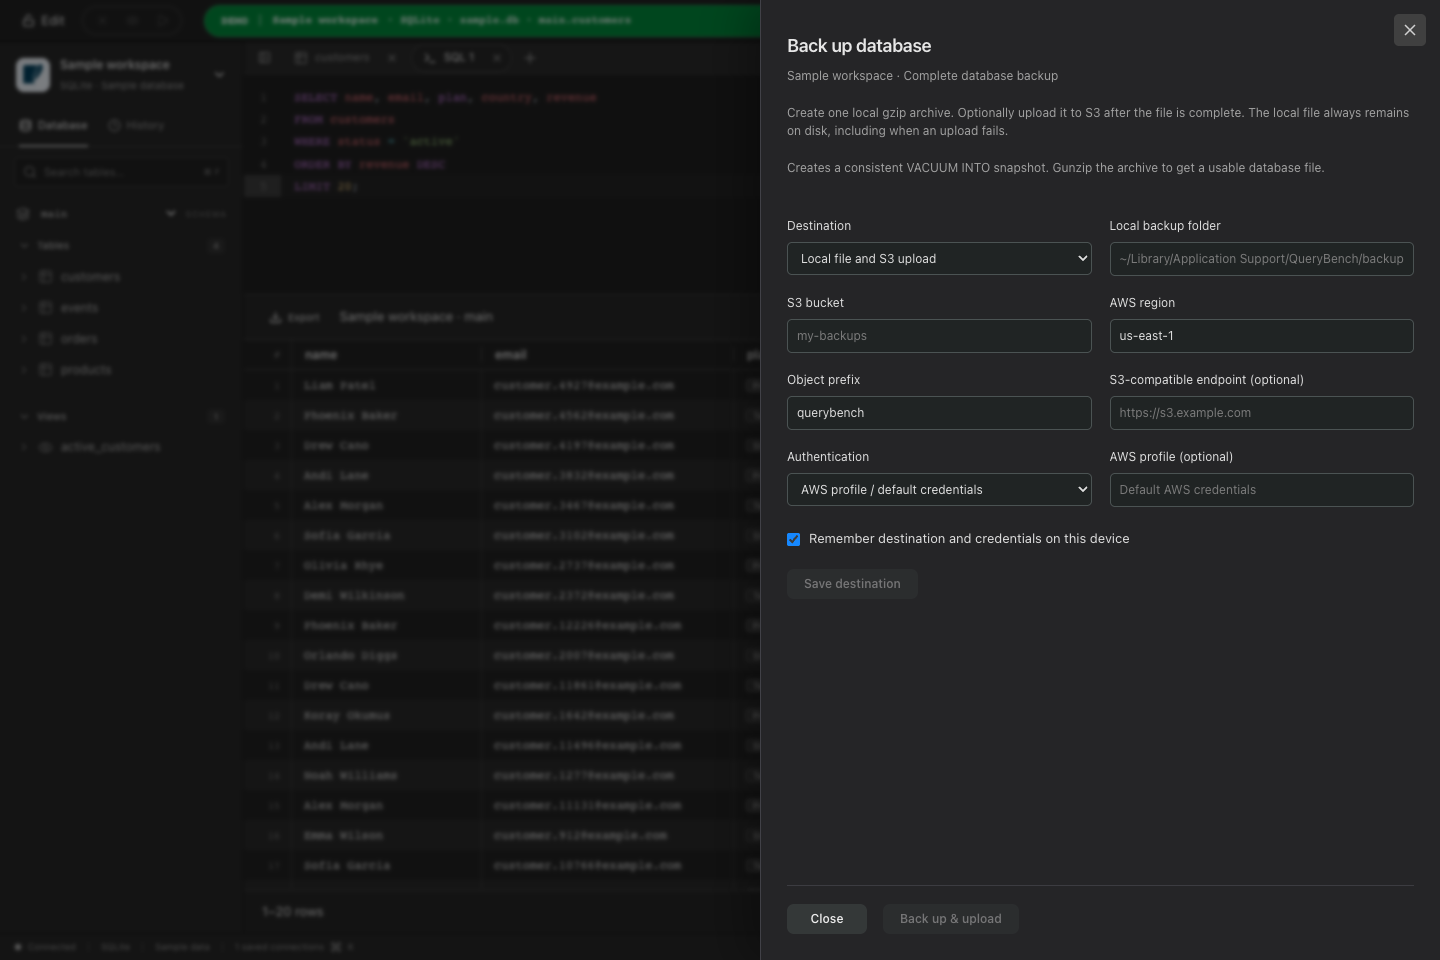Click the Save destination button
1440x960 pixels.
coord(852,584)
